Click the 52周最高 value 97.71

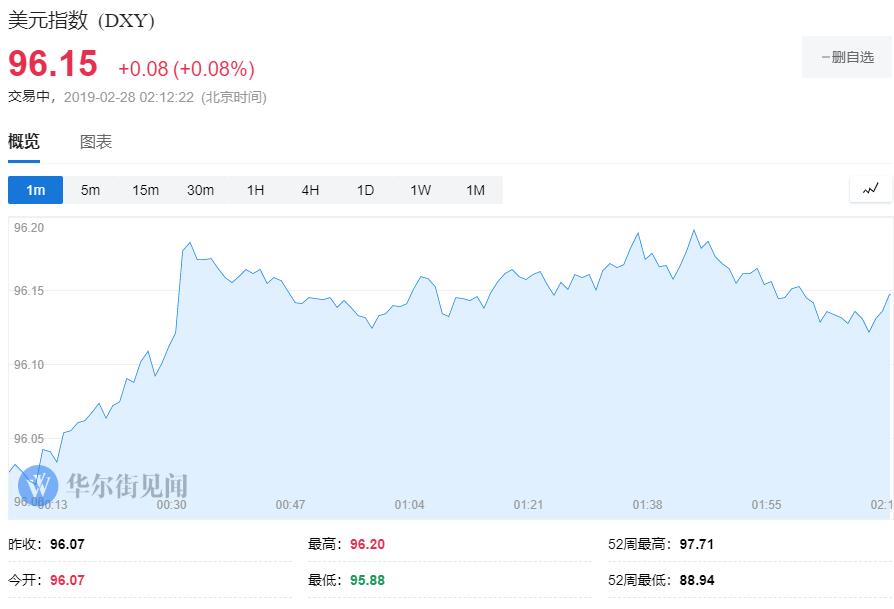pyautogui.click(x=697, y=545)
